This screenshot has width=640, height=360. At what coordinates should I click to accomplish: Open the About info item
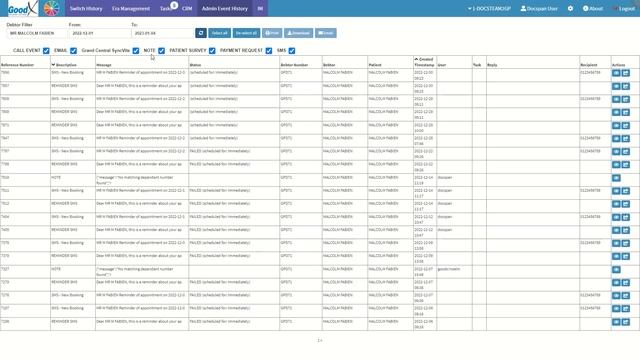(x=593, y=9)
